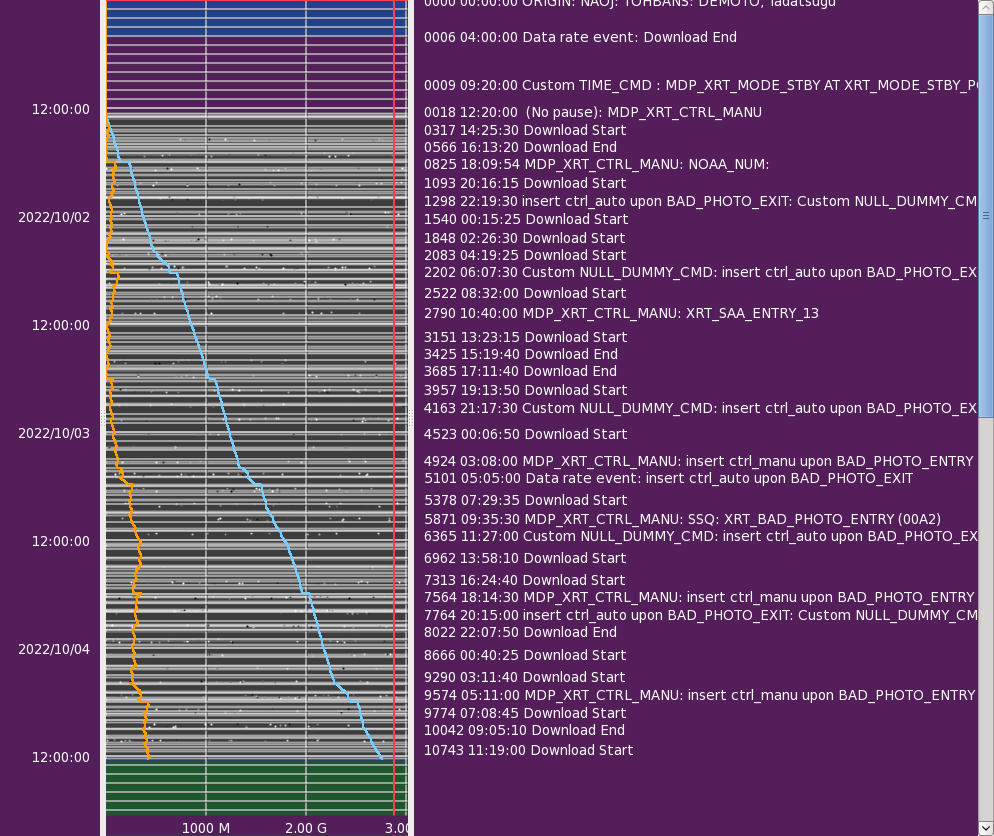Click the 1000 M label on horizontal axis
This screenshot has height=836, width=994.
click(x=206, y=828)
